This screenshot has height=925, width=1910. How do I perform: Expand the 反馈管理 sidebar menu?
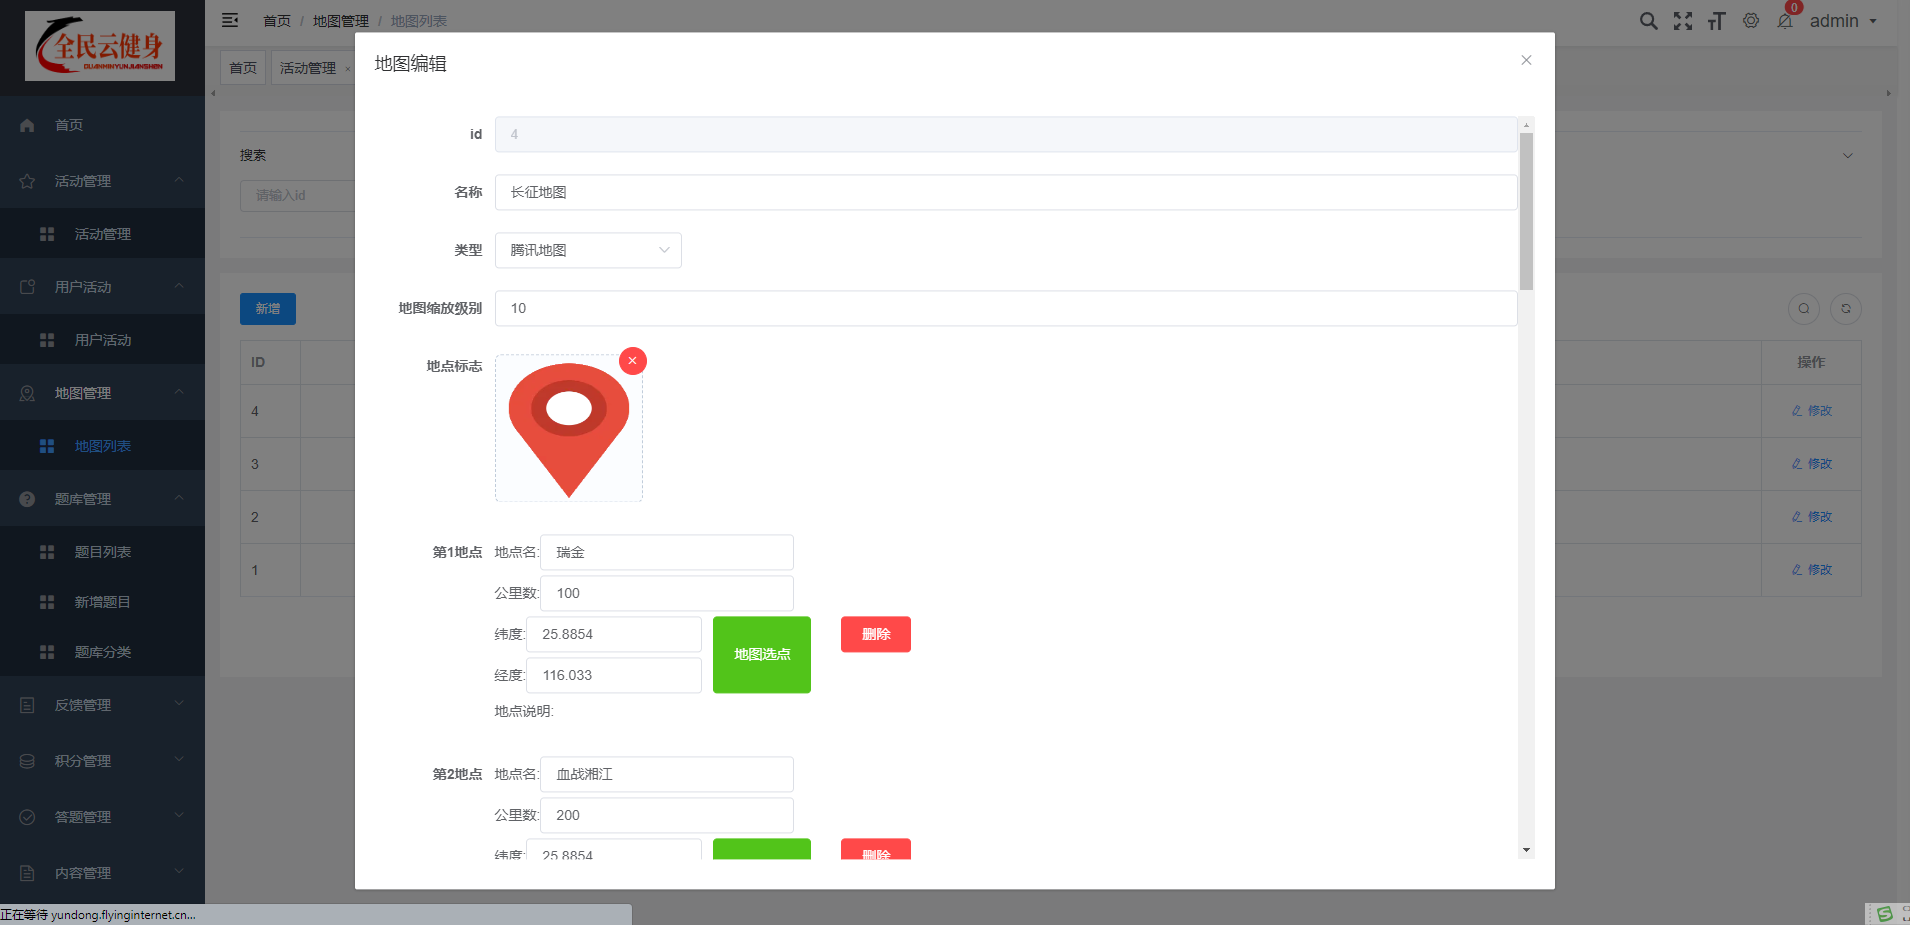(102, 705)
